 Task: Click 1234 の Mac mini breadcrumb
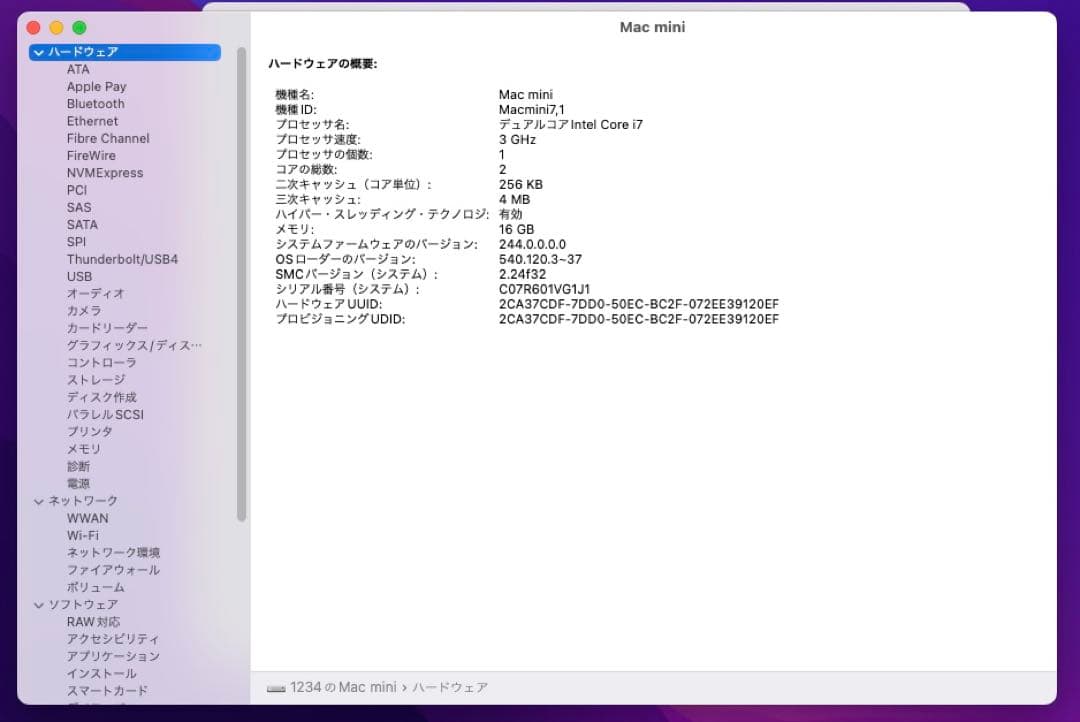(x=343, y=688)
